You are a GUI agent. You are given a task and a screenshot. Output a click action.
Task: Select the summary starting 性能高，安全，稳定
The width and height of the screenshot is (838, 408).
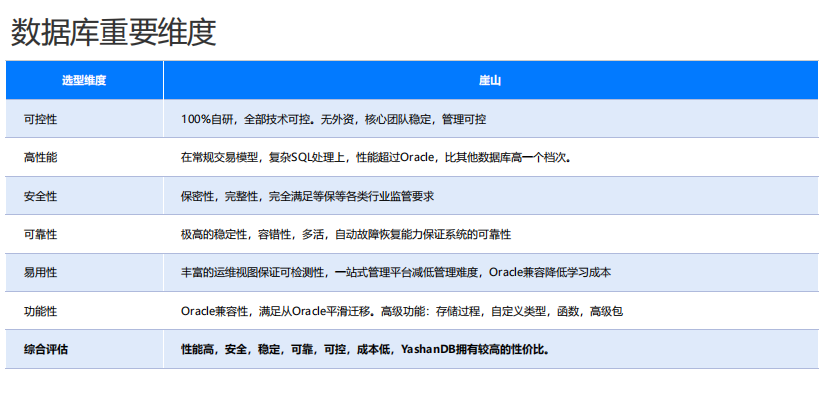(366, 350)
